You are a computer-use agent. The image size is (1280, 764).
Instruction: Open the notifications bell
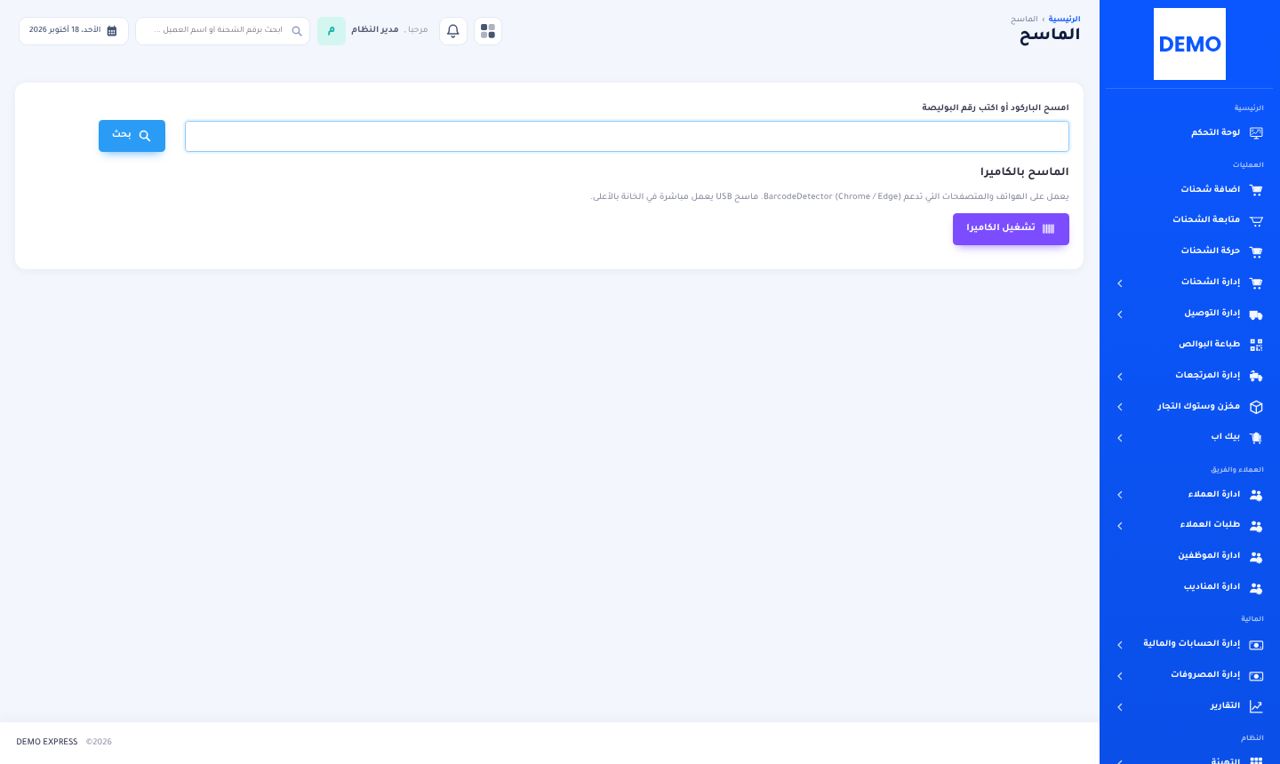pos(453,31)
